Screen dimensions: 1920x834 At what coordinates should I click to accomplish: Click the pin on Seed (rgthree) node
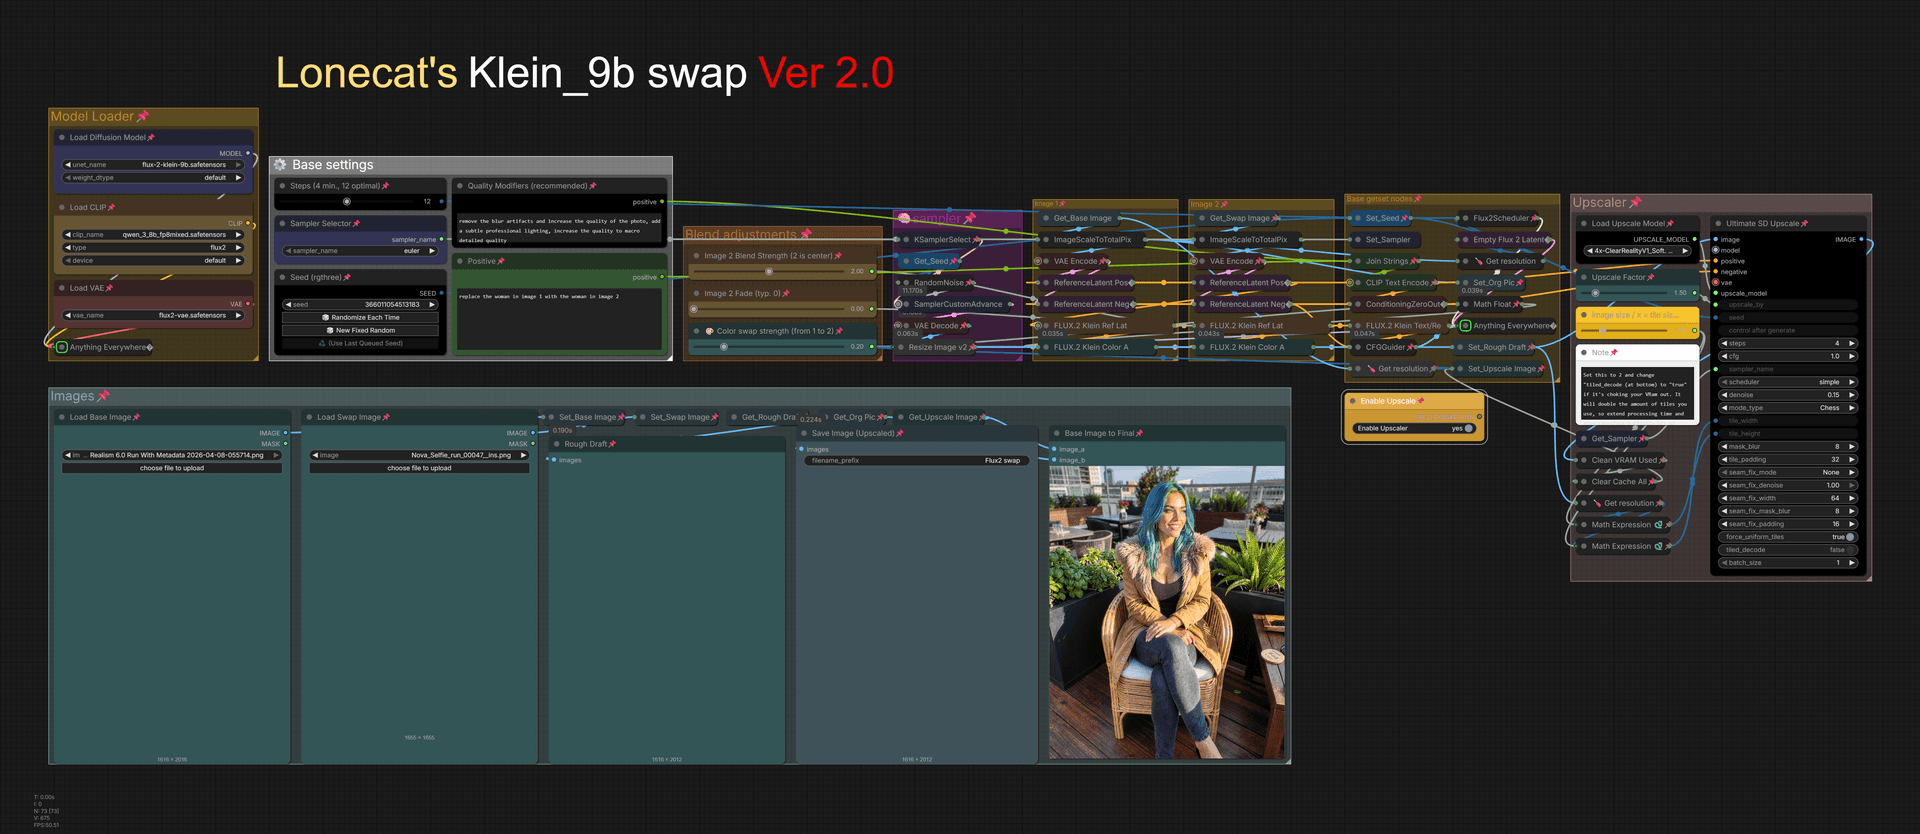tap(347, 278)
